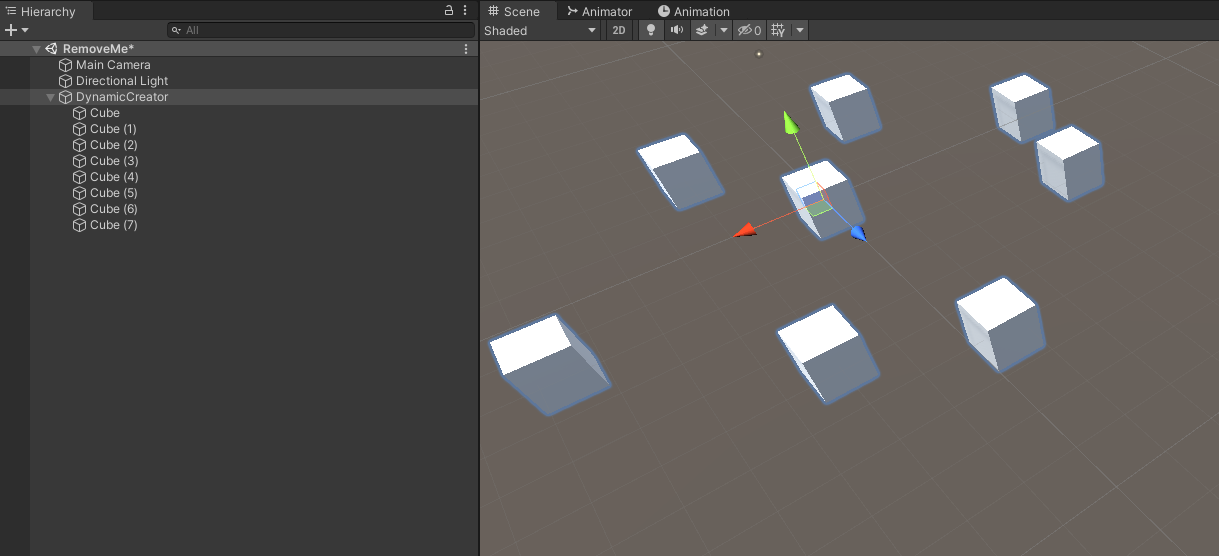Screen dimensions: 1219x556
Task: Select Cube (7) in the Hierarchy
Action: [114, 225]
